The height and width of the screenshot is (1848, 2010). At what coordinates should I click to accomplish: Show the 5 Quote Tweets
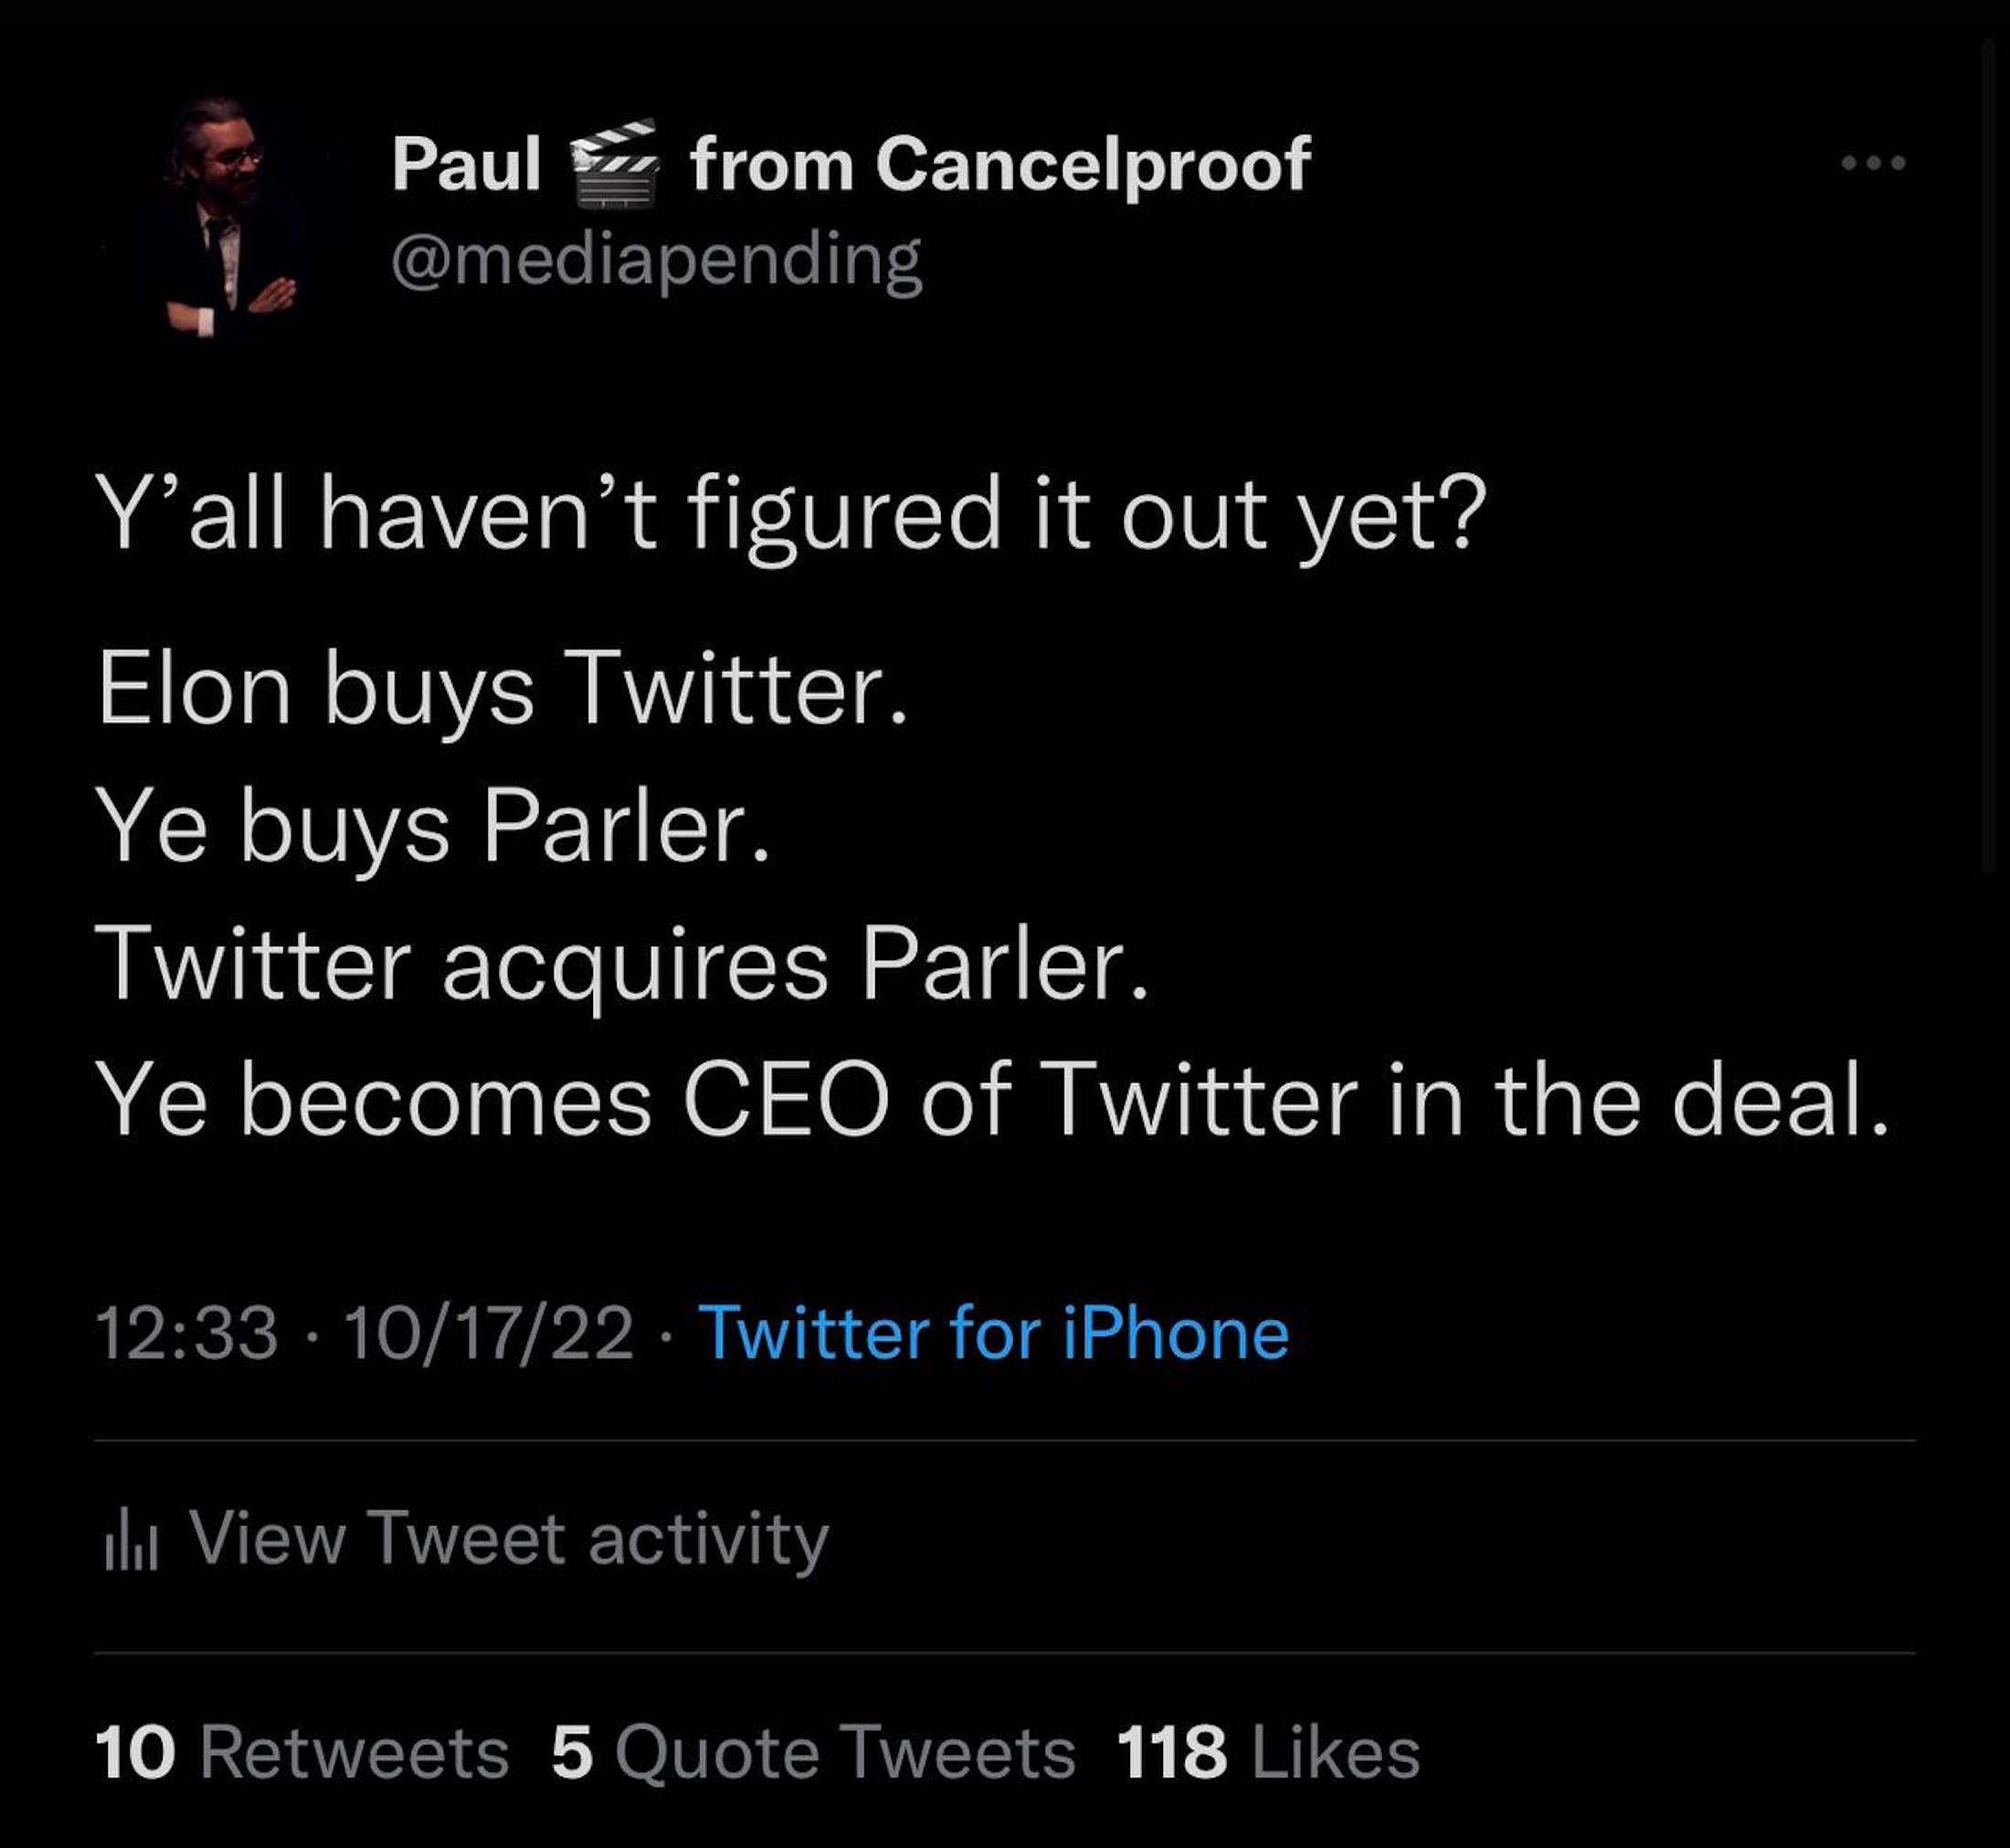[812, 1752]
